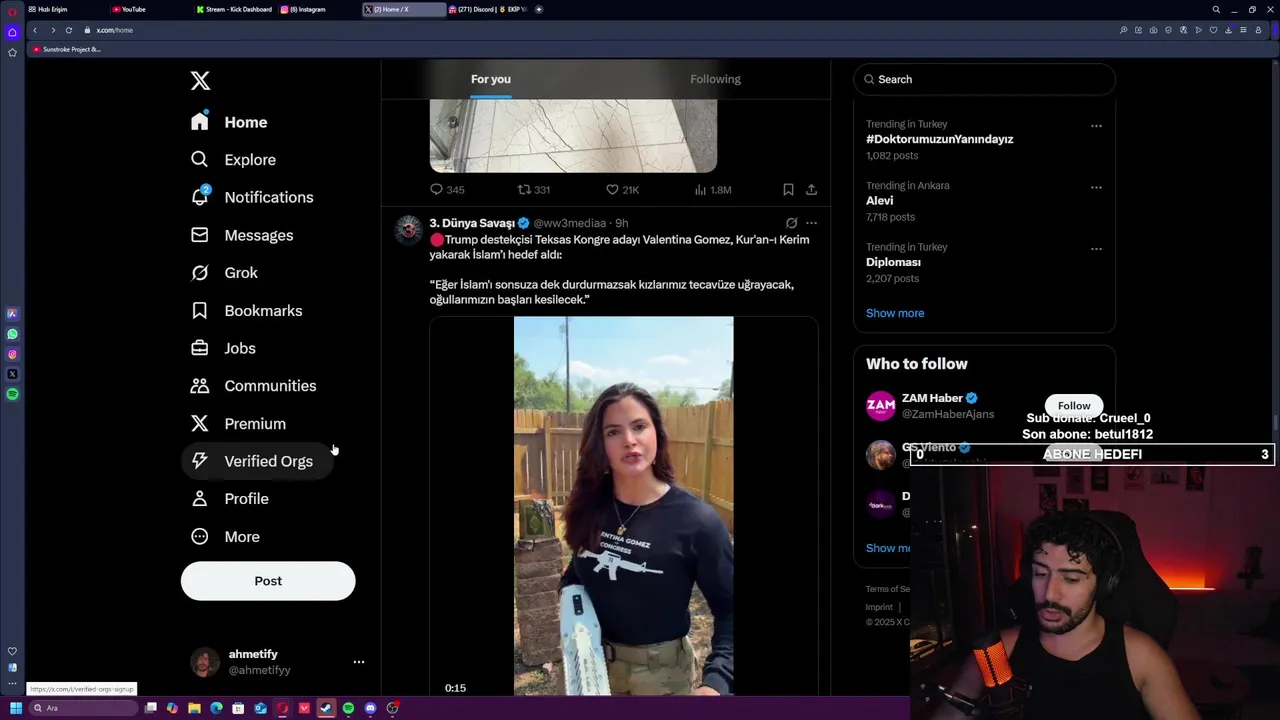Open Messages section
This screenshot has width=1280, height=720.
(243, 235)
